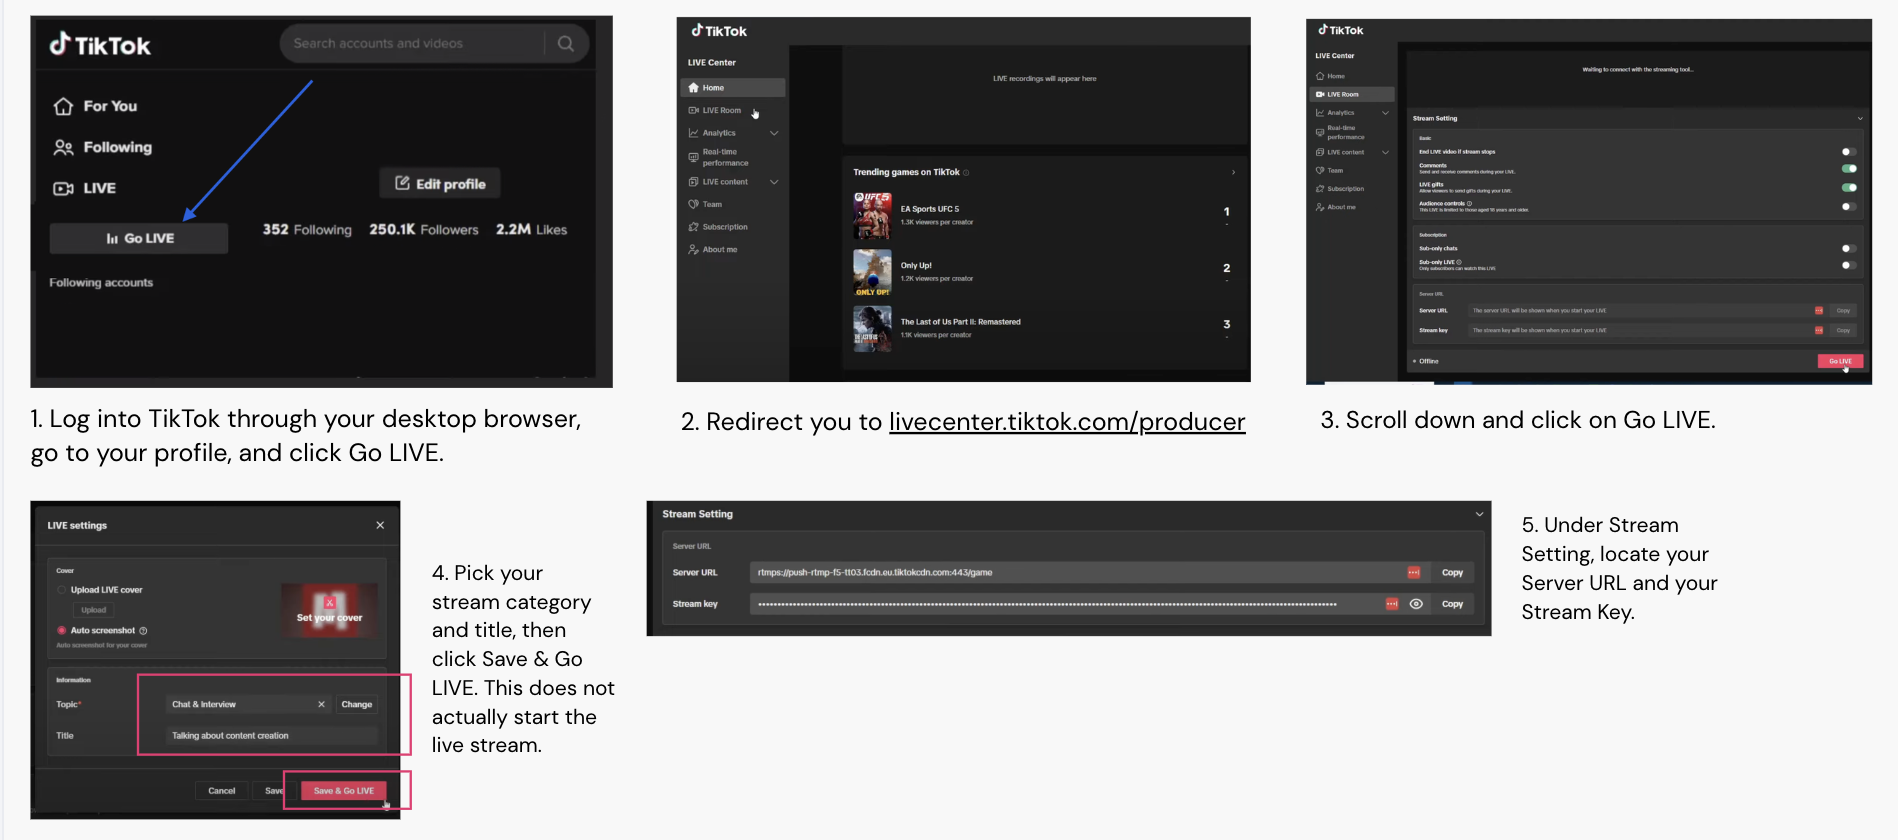Image resolution: width=1898 pixels, height=840 pixels.
Task: Select the Auto screenshot radio option
Action: [x=62, y=631]
